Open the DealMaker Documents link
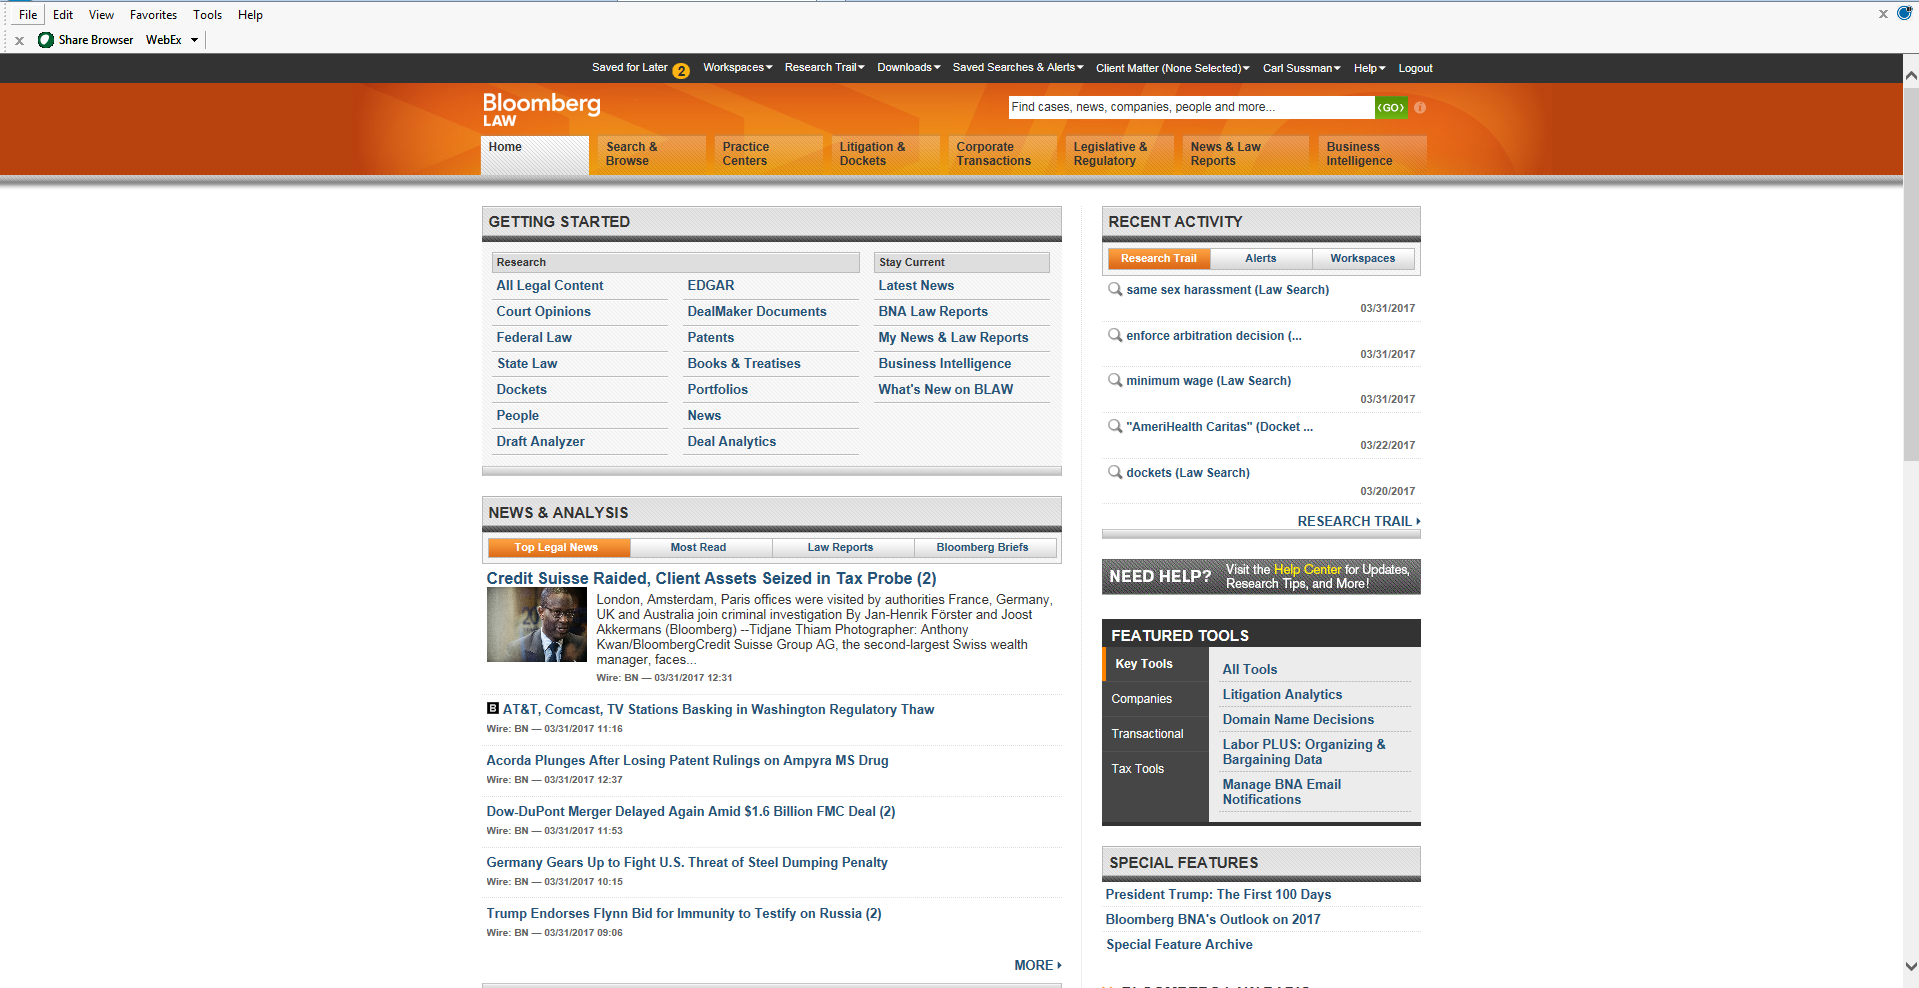The height and width of the screenshot is (988, 1919). point(756,311)
